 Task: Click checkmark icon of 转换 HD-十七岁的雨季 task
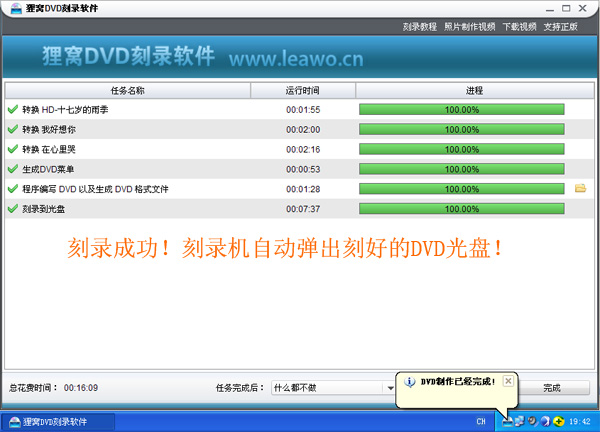coord(13,109)
